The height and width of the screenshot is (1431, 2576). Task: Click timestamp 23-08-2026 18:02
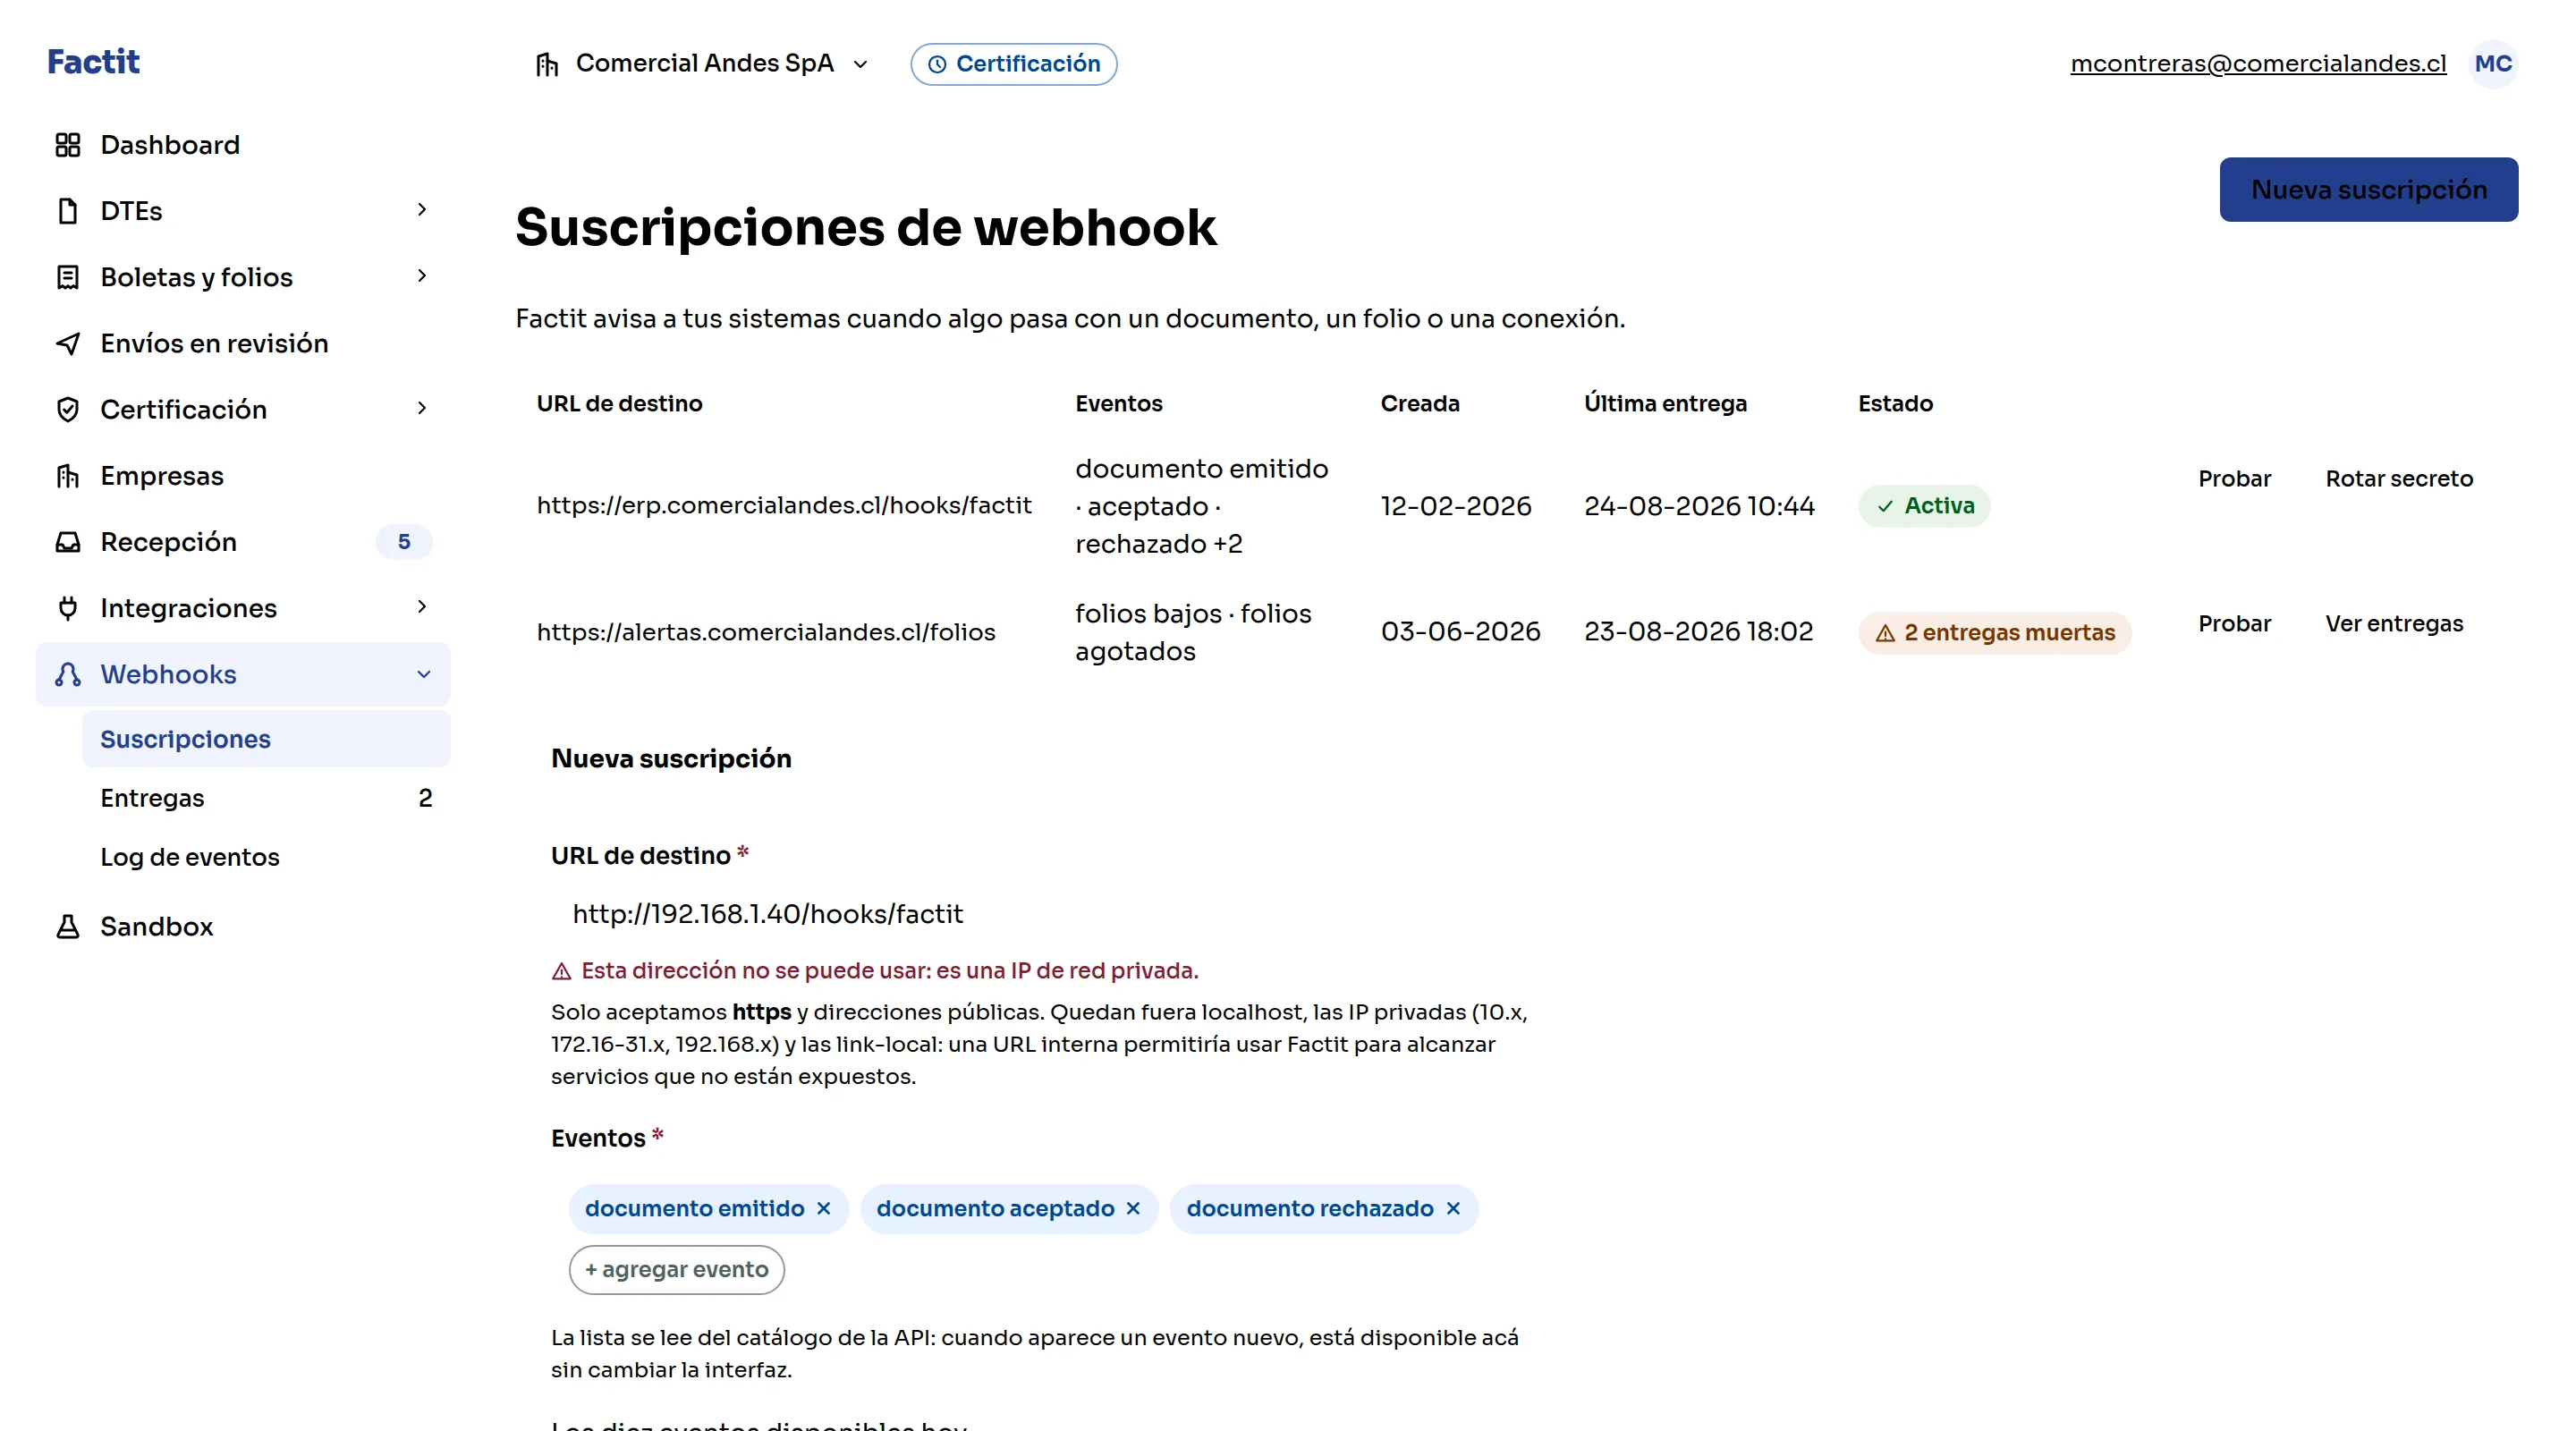coord(1698,632)
